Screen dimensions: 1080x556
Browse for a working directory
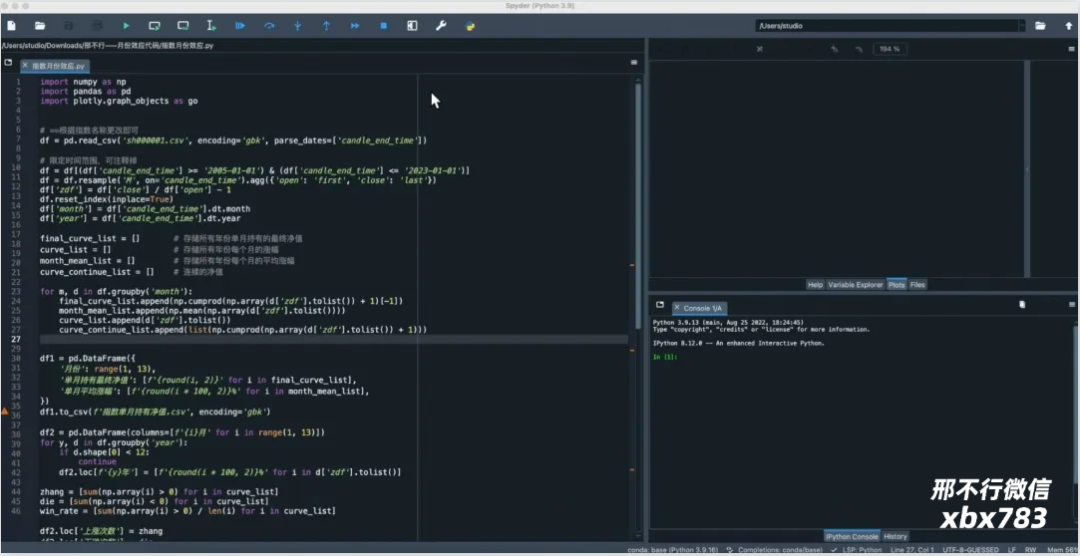tap(1040, 25)
